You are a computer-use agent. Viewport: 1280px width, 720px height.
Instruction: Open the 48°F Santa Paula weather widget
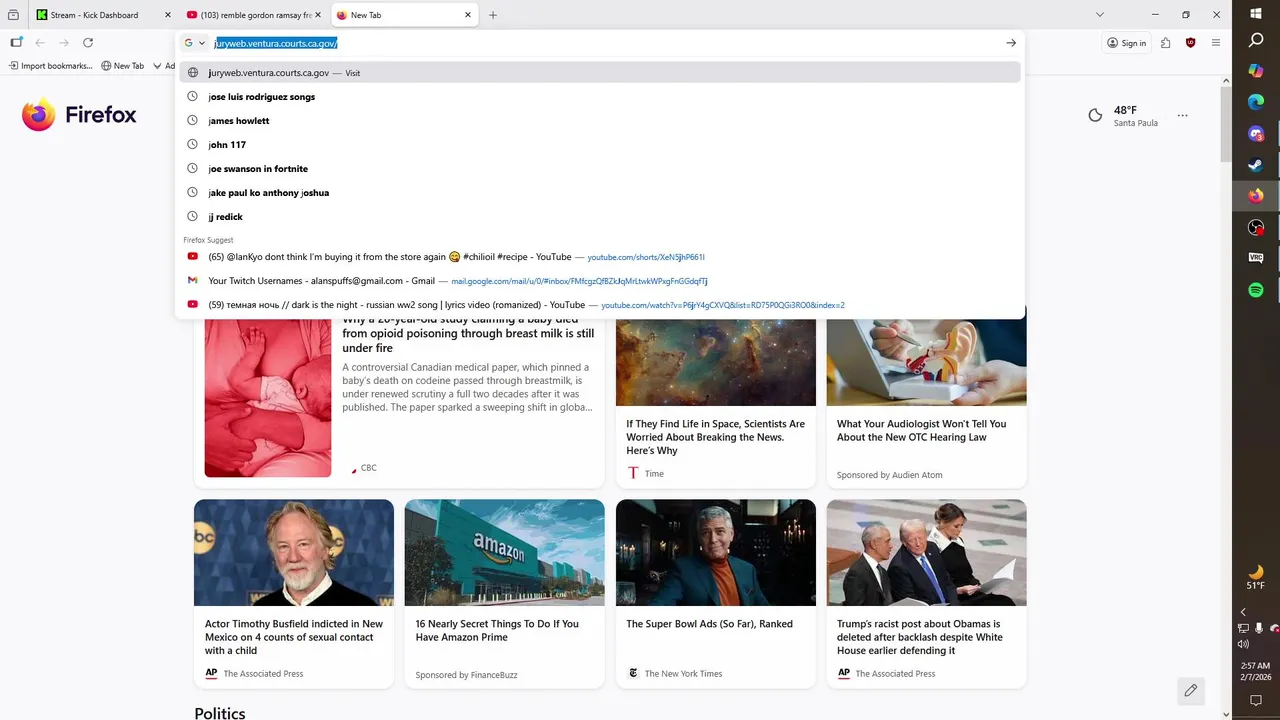[x=1124, y=116]
